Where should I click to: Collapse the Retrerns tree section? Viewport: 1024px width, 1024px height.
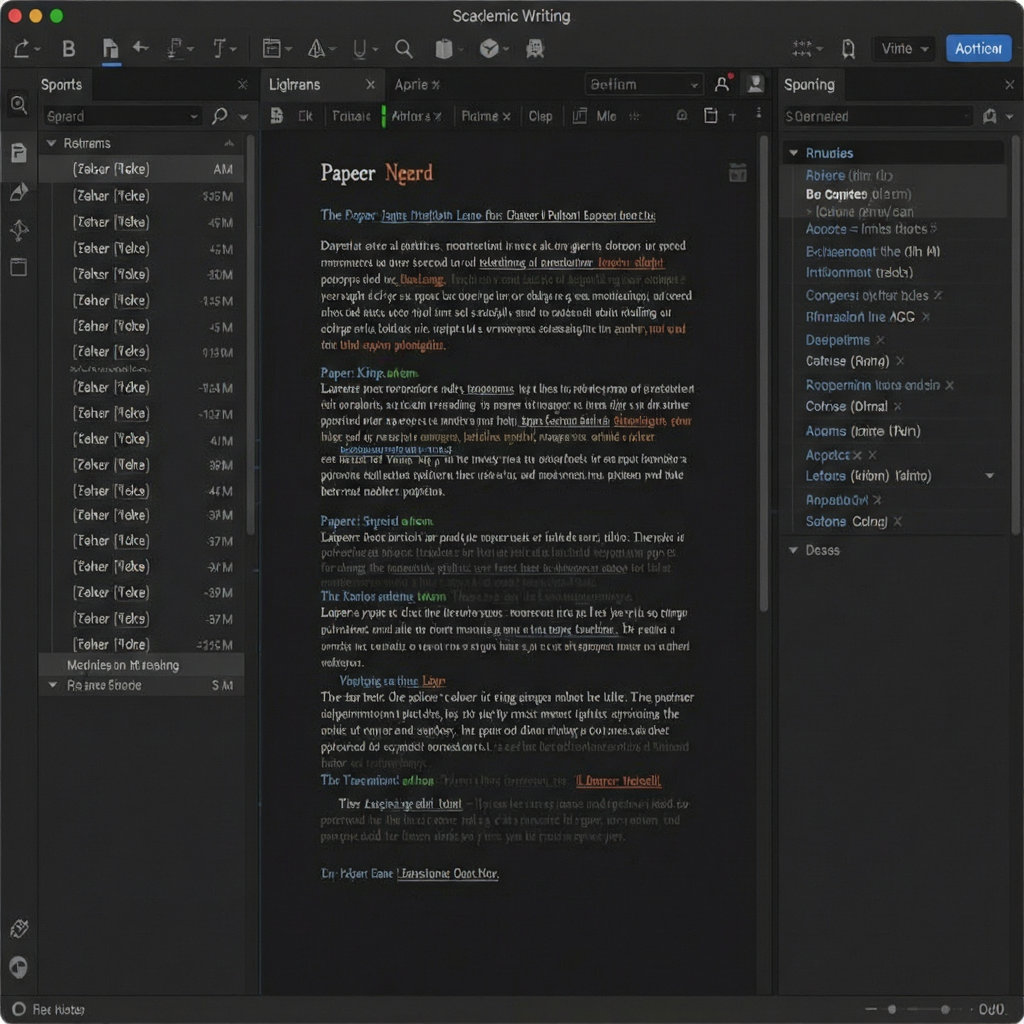[x=52, y=142]
